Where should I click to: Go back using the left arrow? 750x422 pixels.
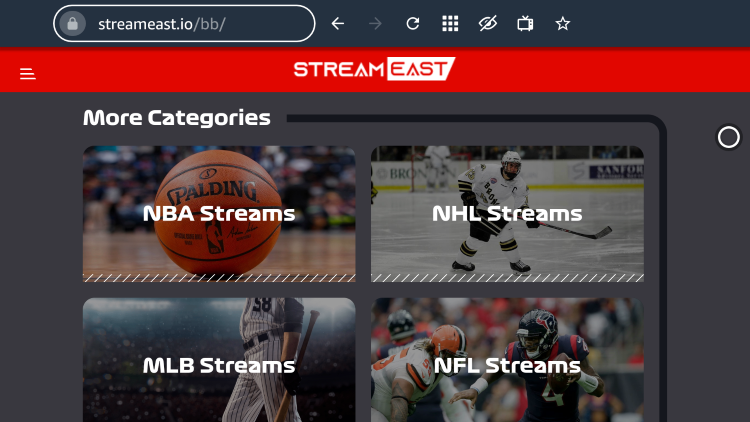point(338,23)
